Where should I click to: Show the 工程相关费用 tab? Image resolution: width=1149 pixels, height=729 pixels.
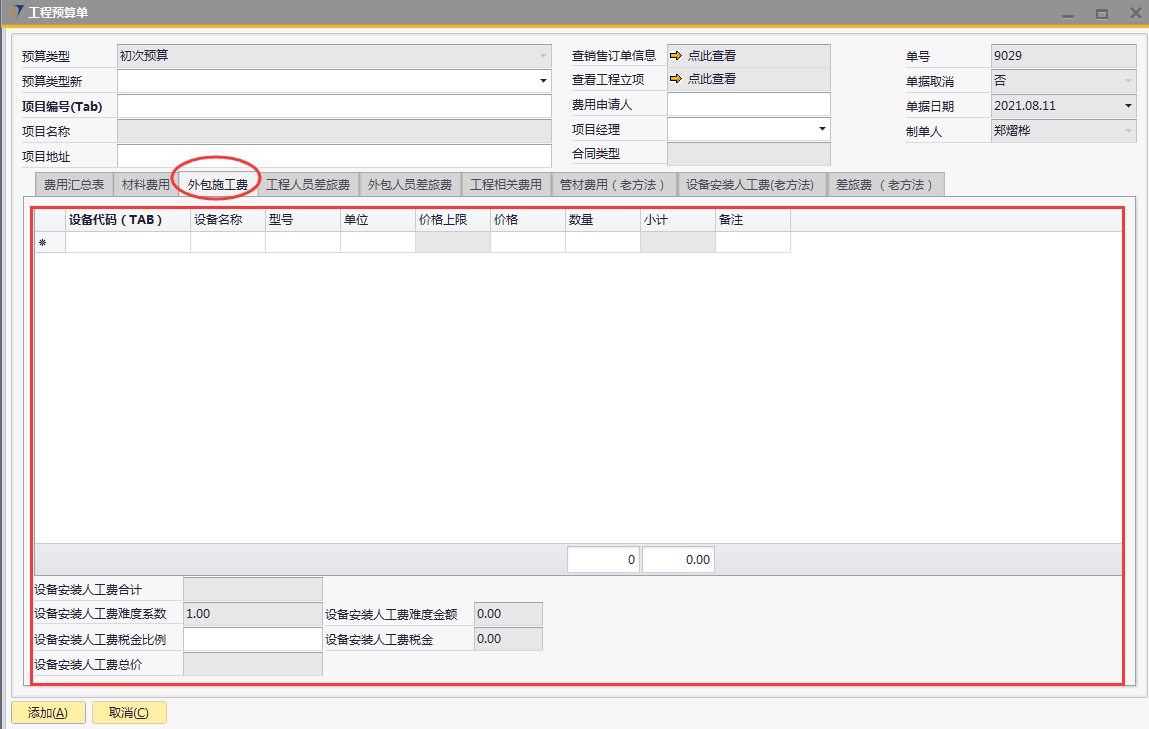pyautogui.click(x=506, y=185)
